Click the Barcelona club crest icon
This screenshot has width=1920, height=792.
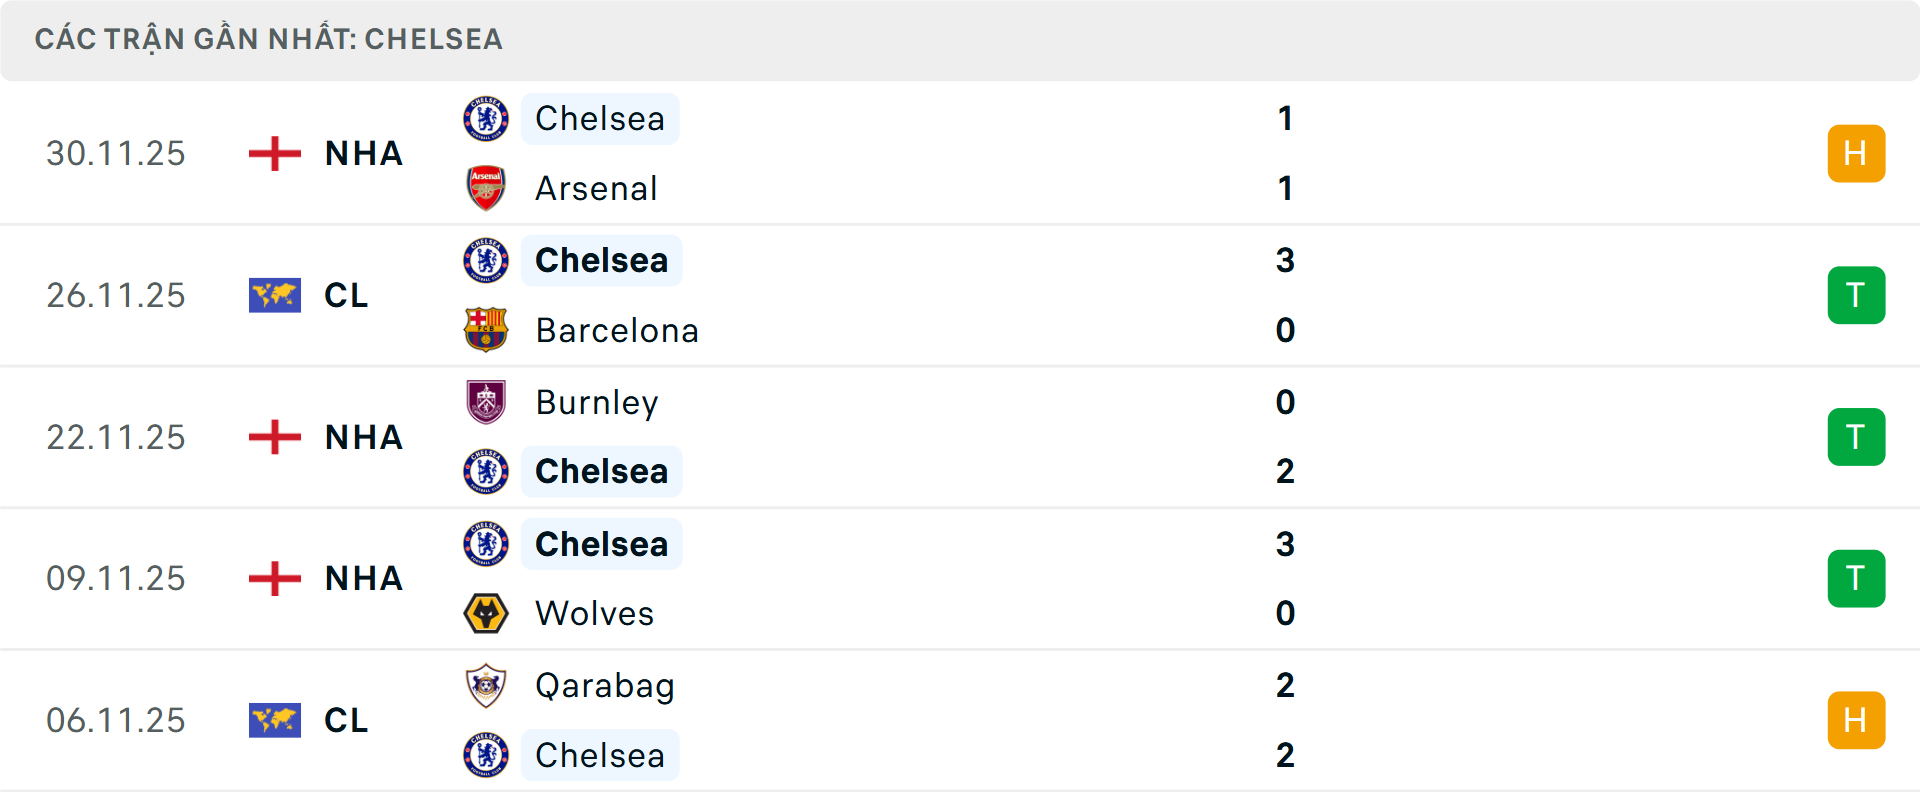(486, 330)
